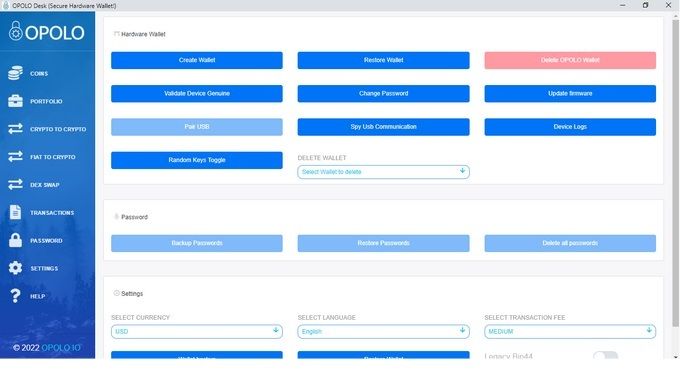Open Help in the sidebar
Image resolution: width=680 pixels, height=382 pixels.
(x=37, y=296)
